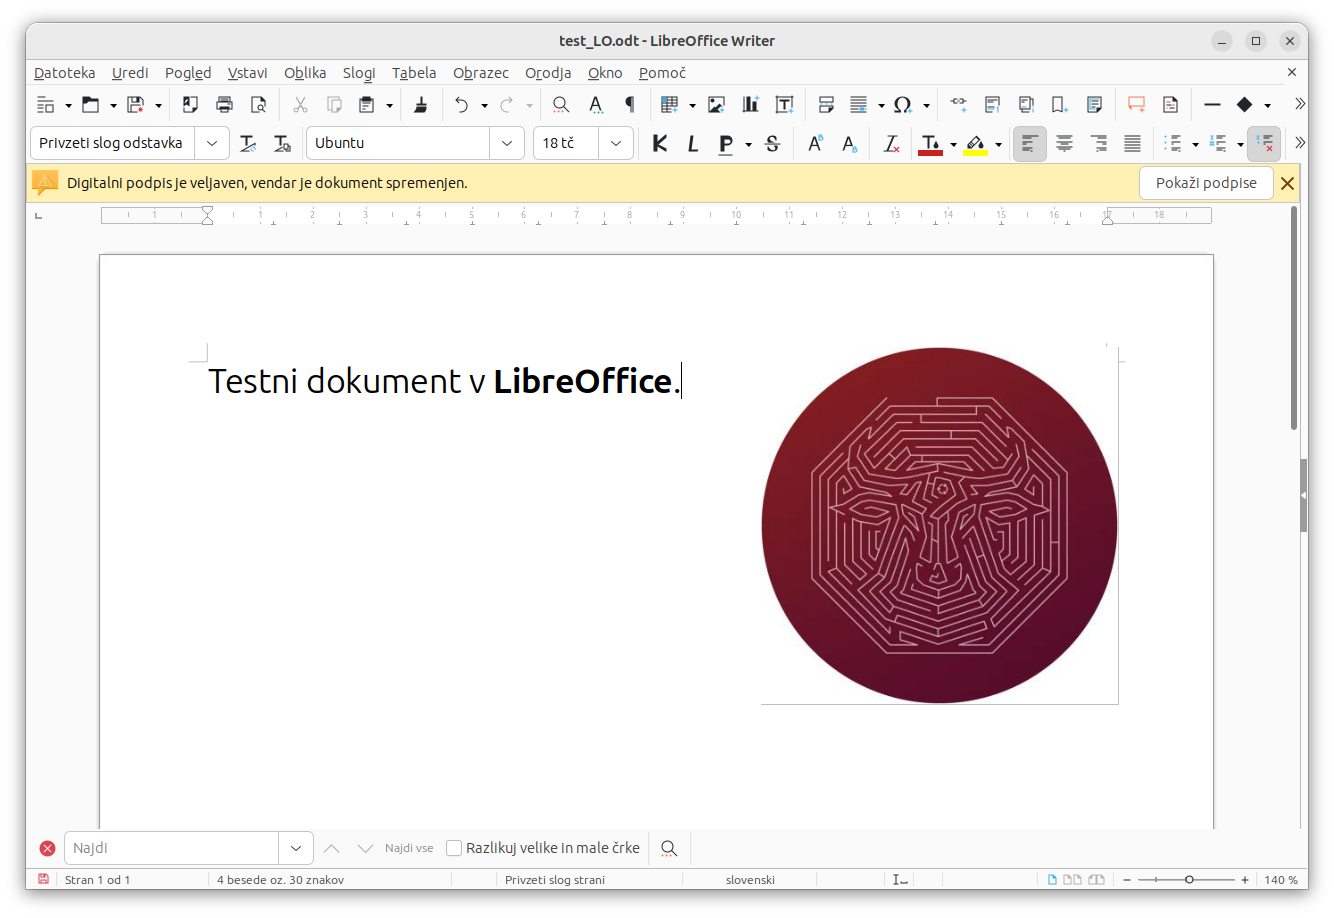
Task: Open font color dropdown arrow
Action: click(x=953, y=145)
